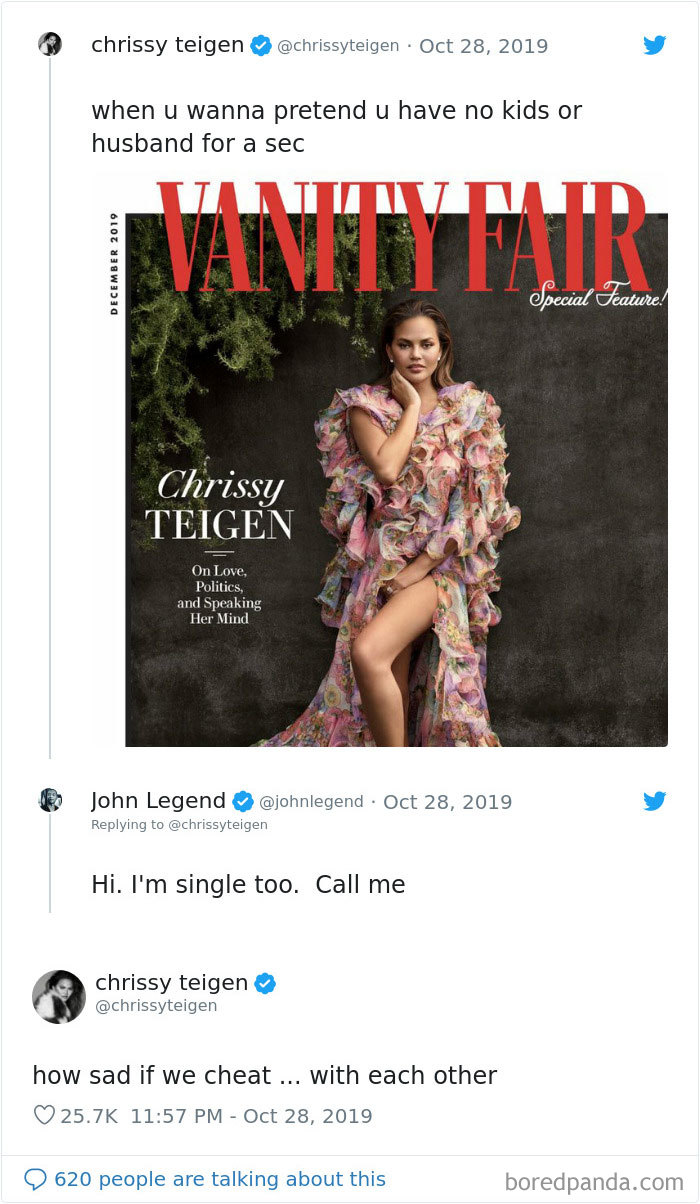The height and width of the screenshot is (1204, 700).
Task: Click the verified badge on the bottom chrissy teigen tweet
Action: [263, 983]
